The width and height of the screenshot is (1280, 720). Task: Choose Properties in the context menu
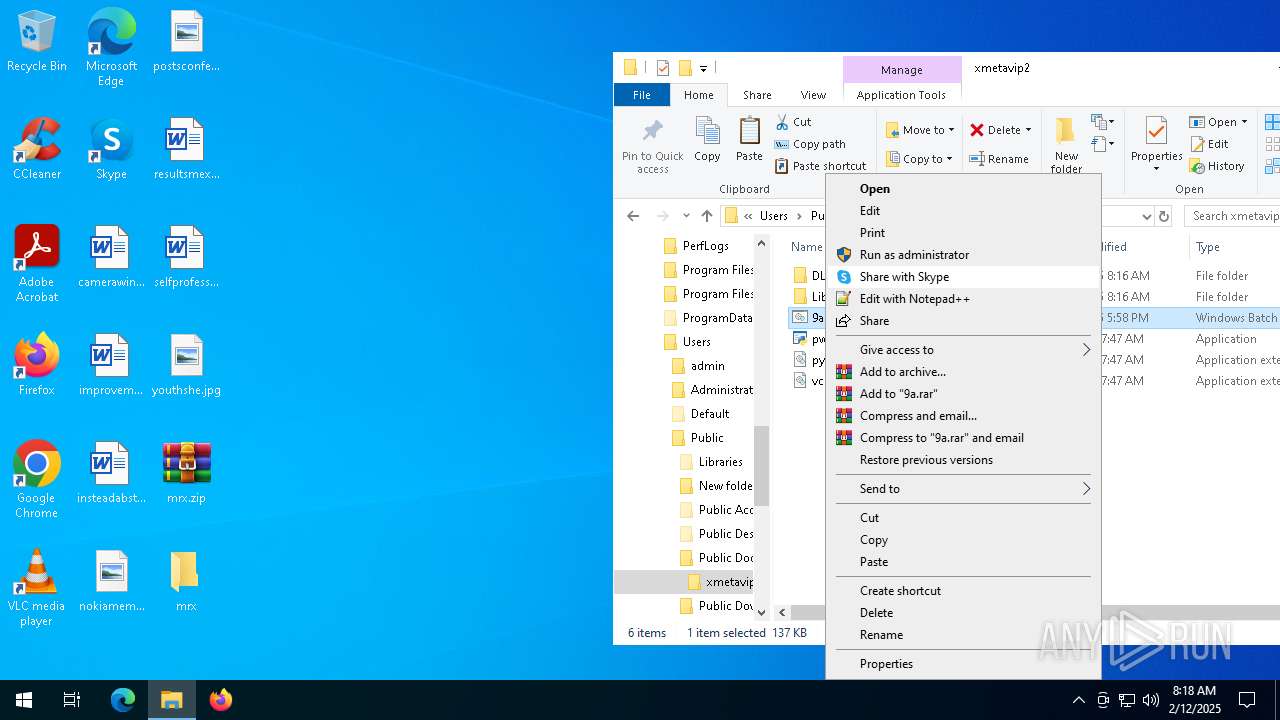click(x=964, y=664)
